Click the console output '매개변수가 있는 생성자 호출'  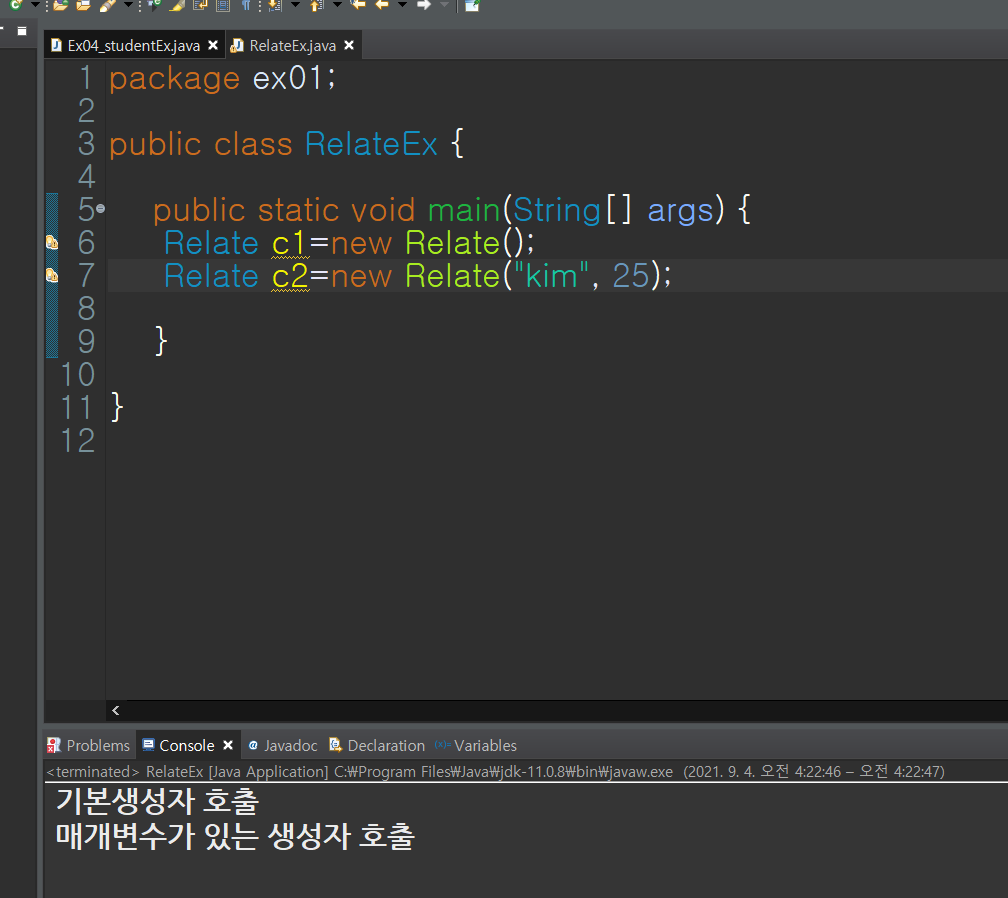(x=235, y=836)
